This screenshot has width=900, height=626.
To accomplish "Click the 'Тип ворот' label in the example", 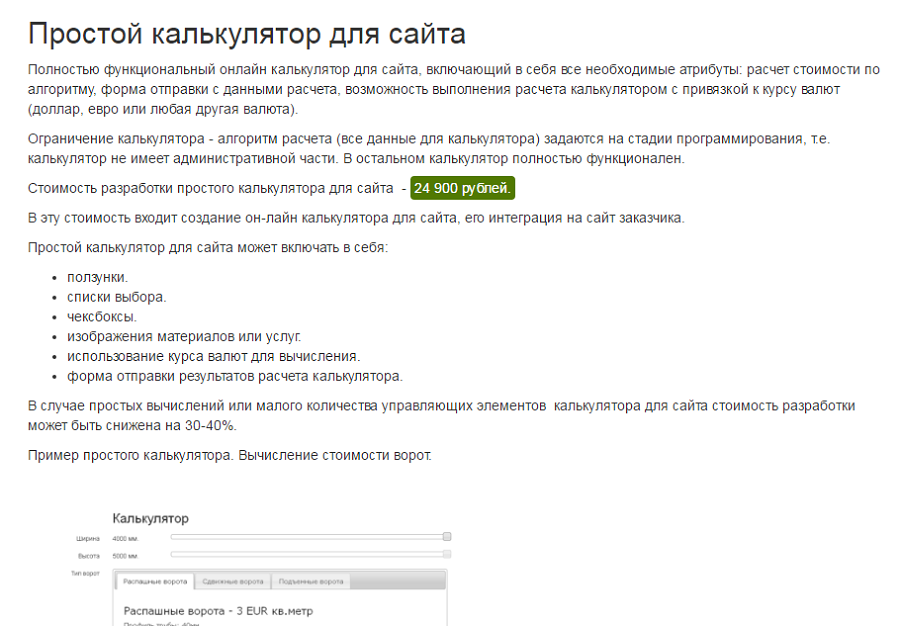I will tap(85, 574).
